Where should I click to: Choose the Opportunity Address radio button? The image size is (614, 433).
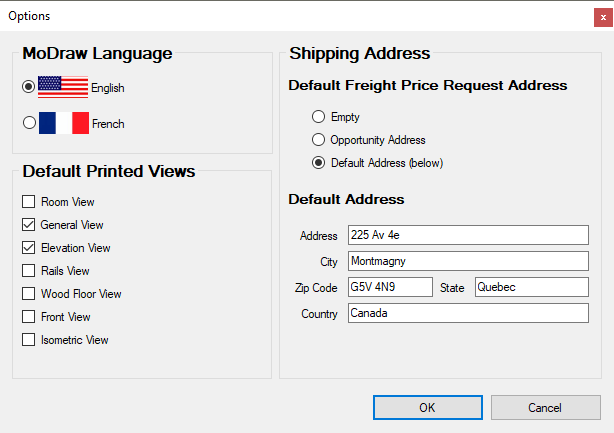[319, 140]
